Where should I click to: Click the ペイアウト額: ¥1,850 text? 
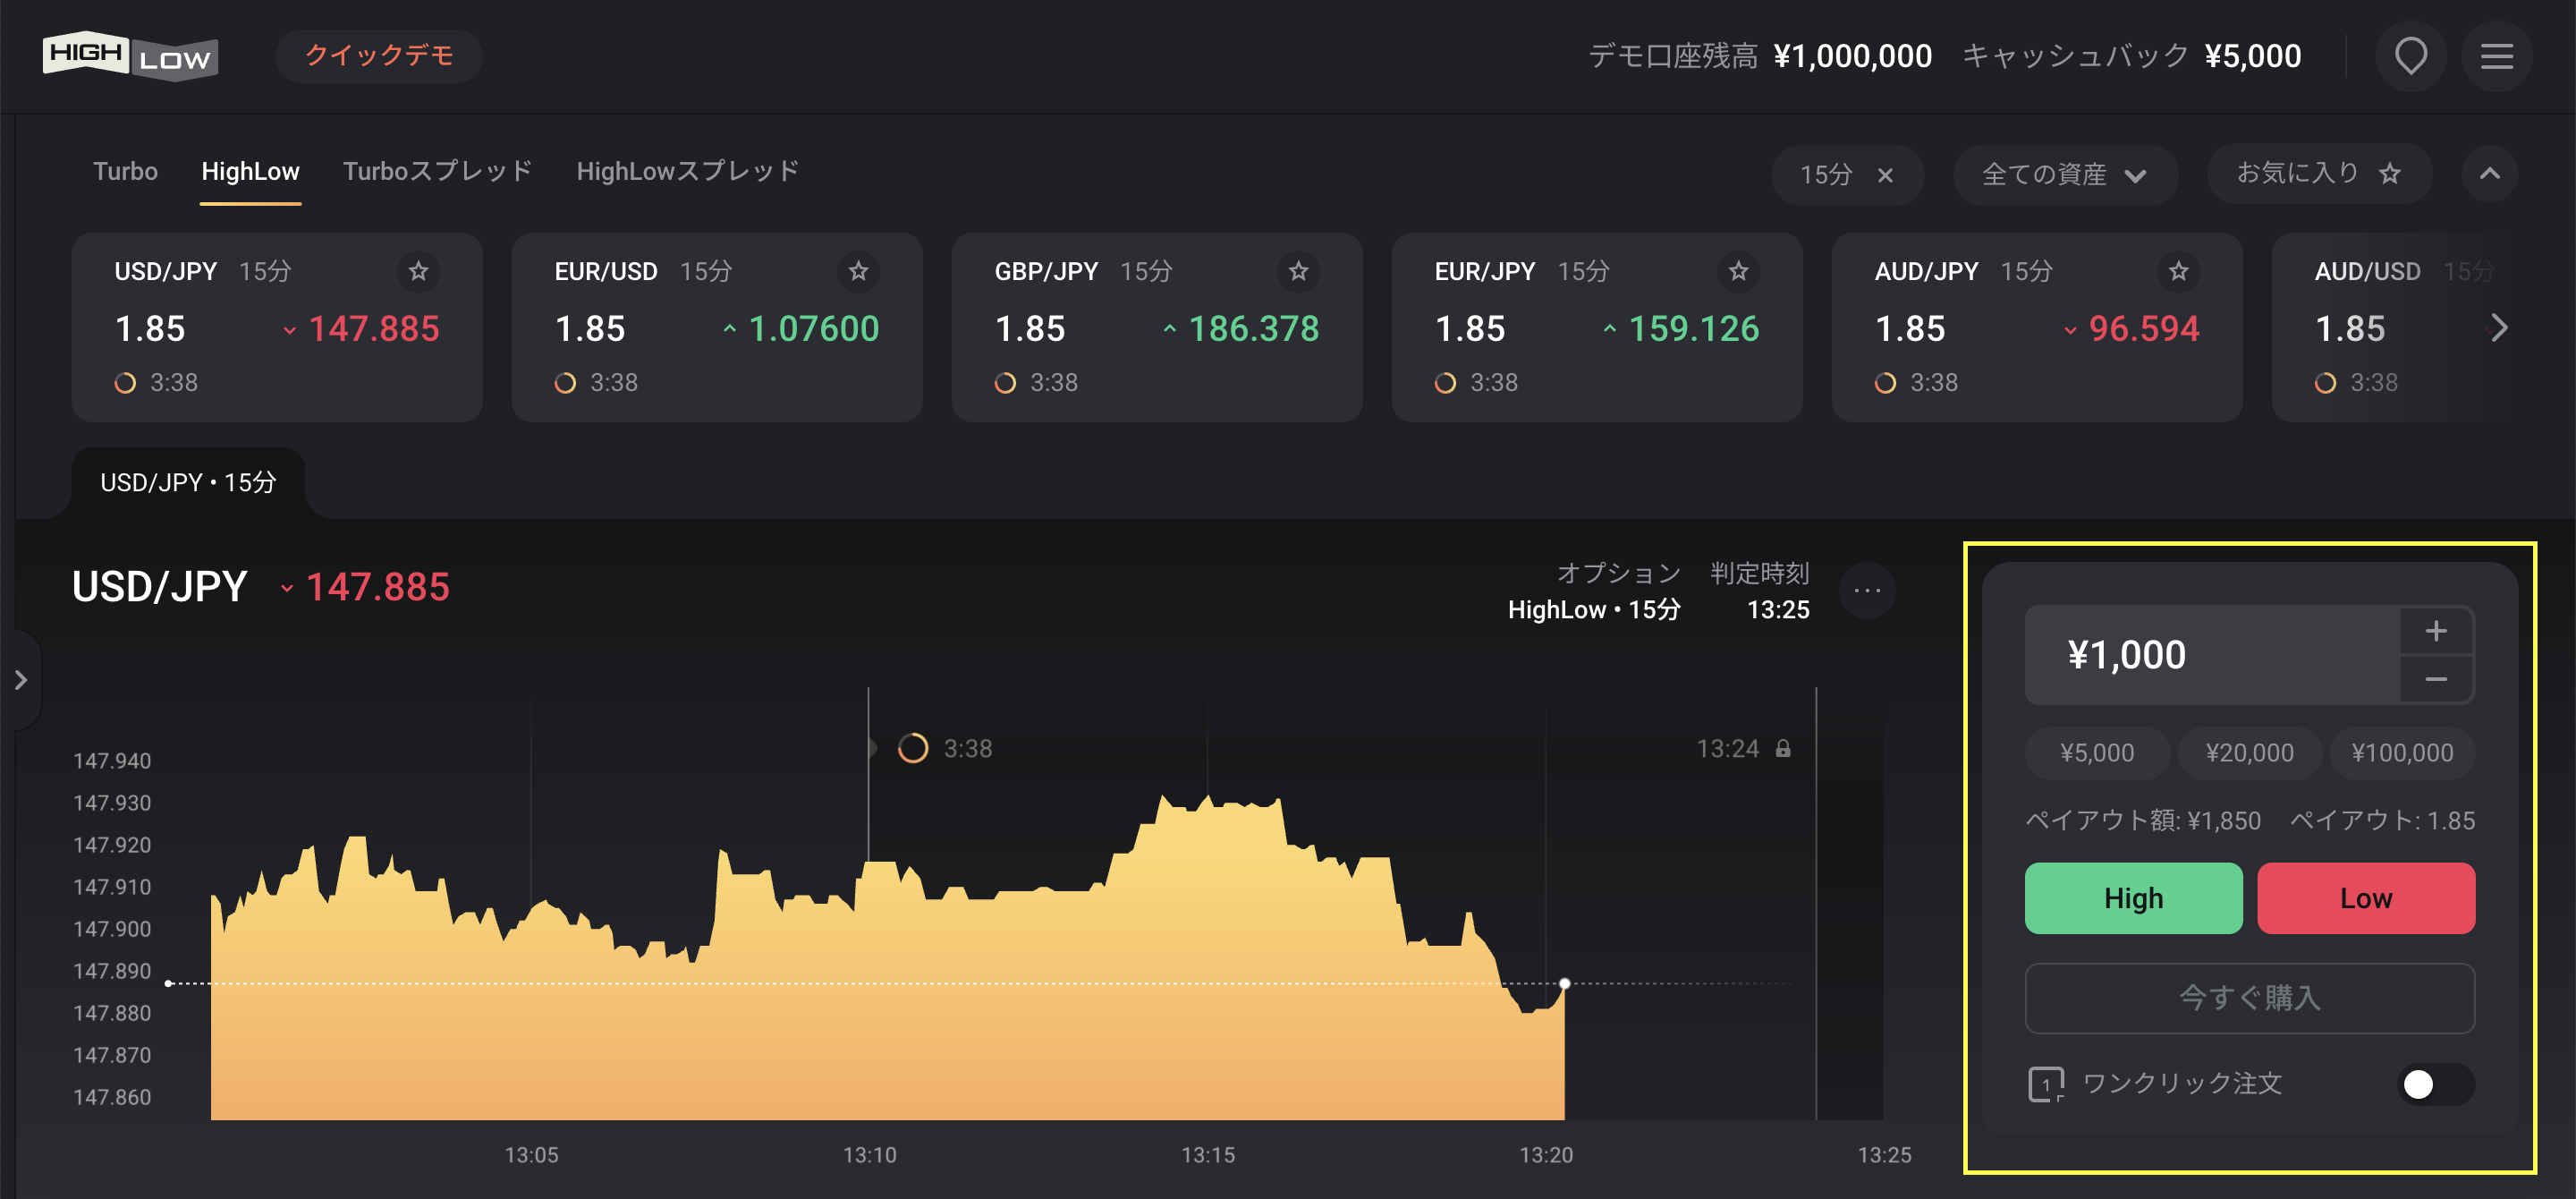(2142, 821)
